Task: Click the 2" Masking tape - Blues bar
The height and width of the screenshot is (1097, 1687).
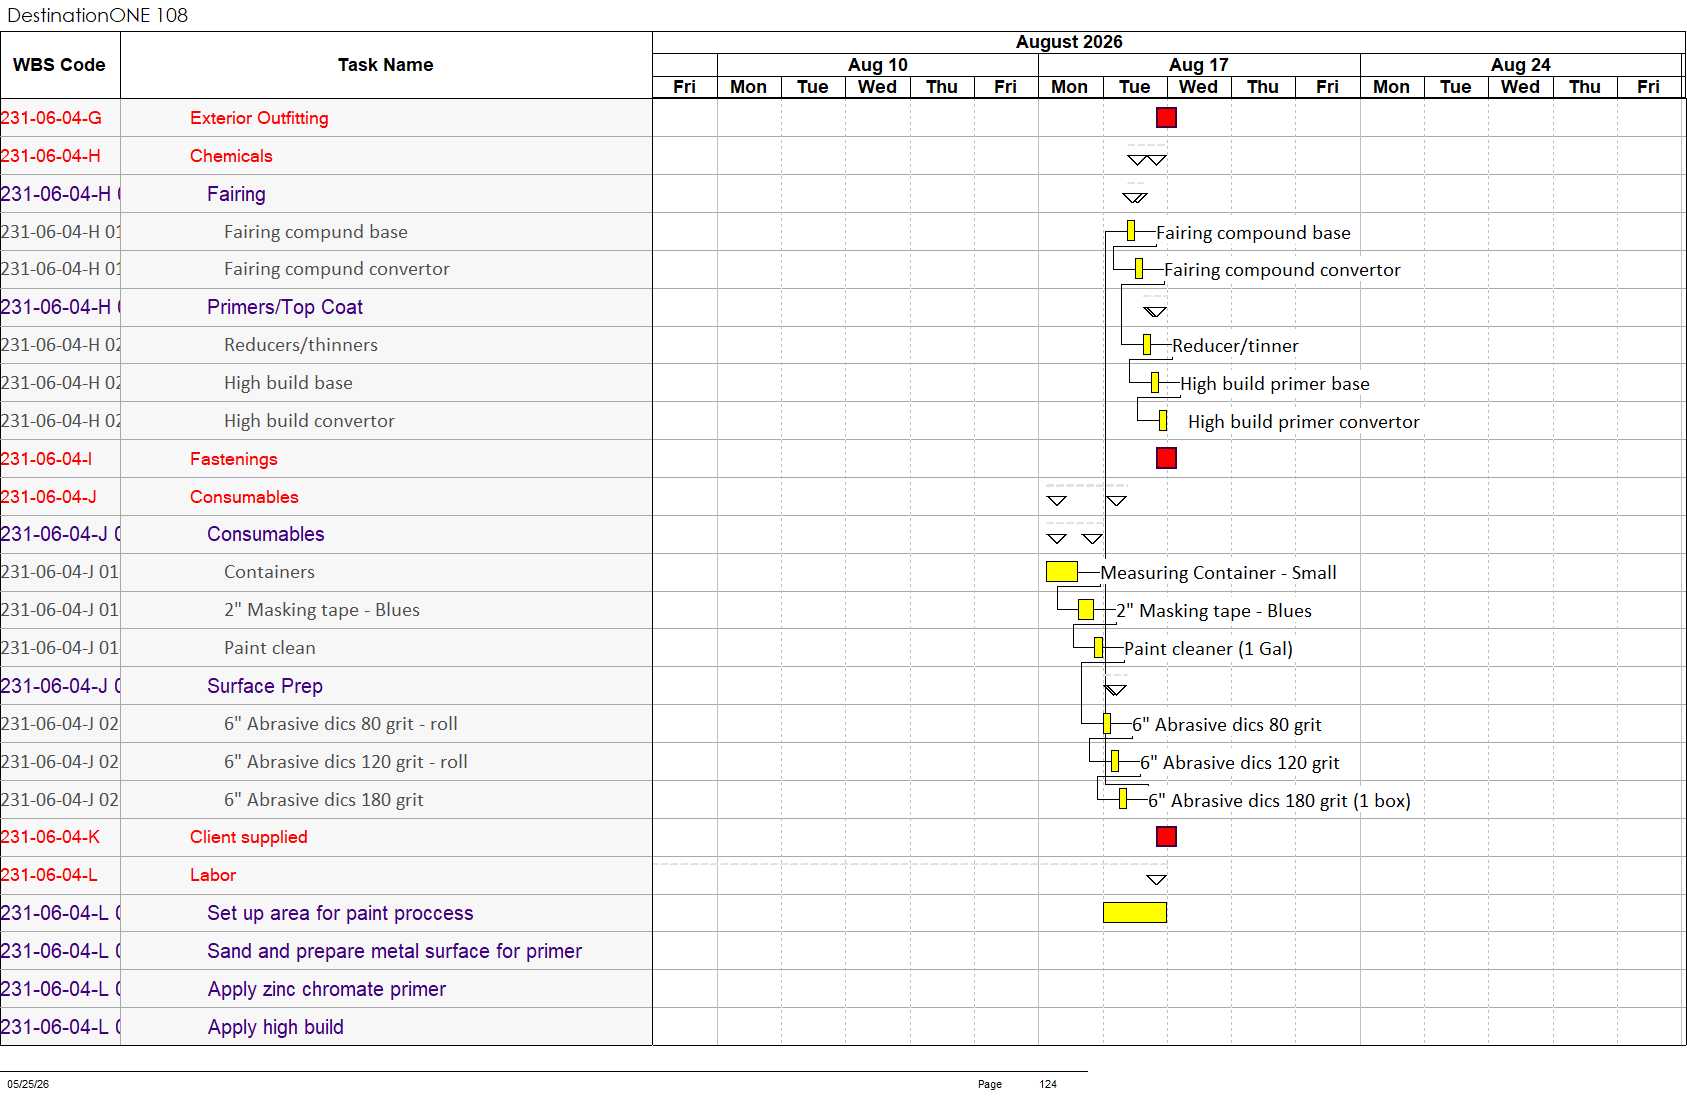Action: (1086, 609)
